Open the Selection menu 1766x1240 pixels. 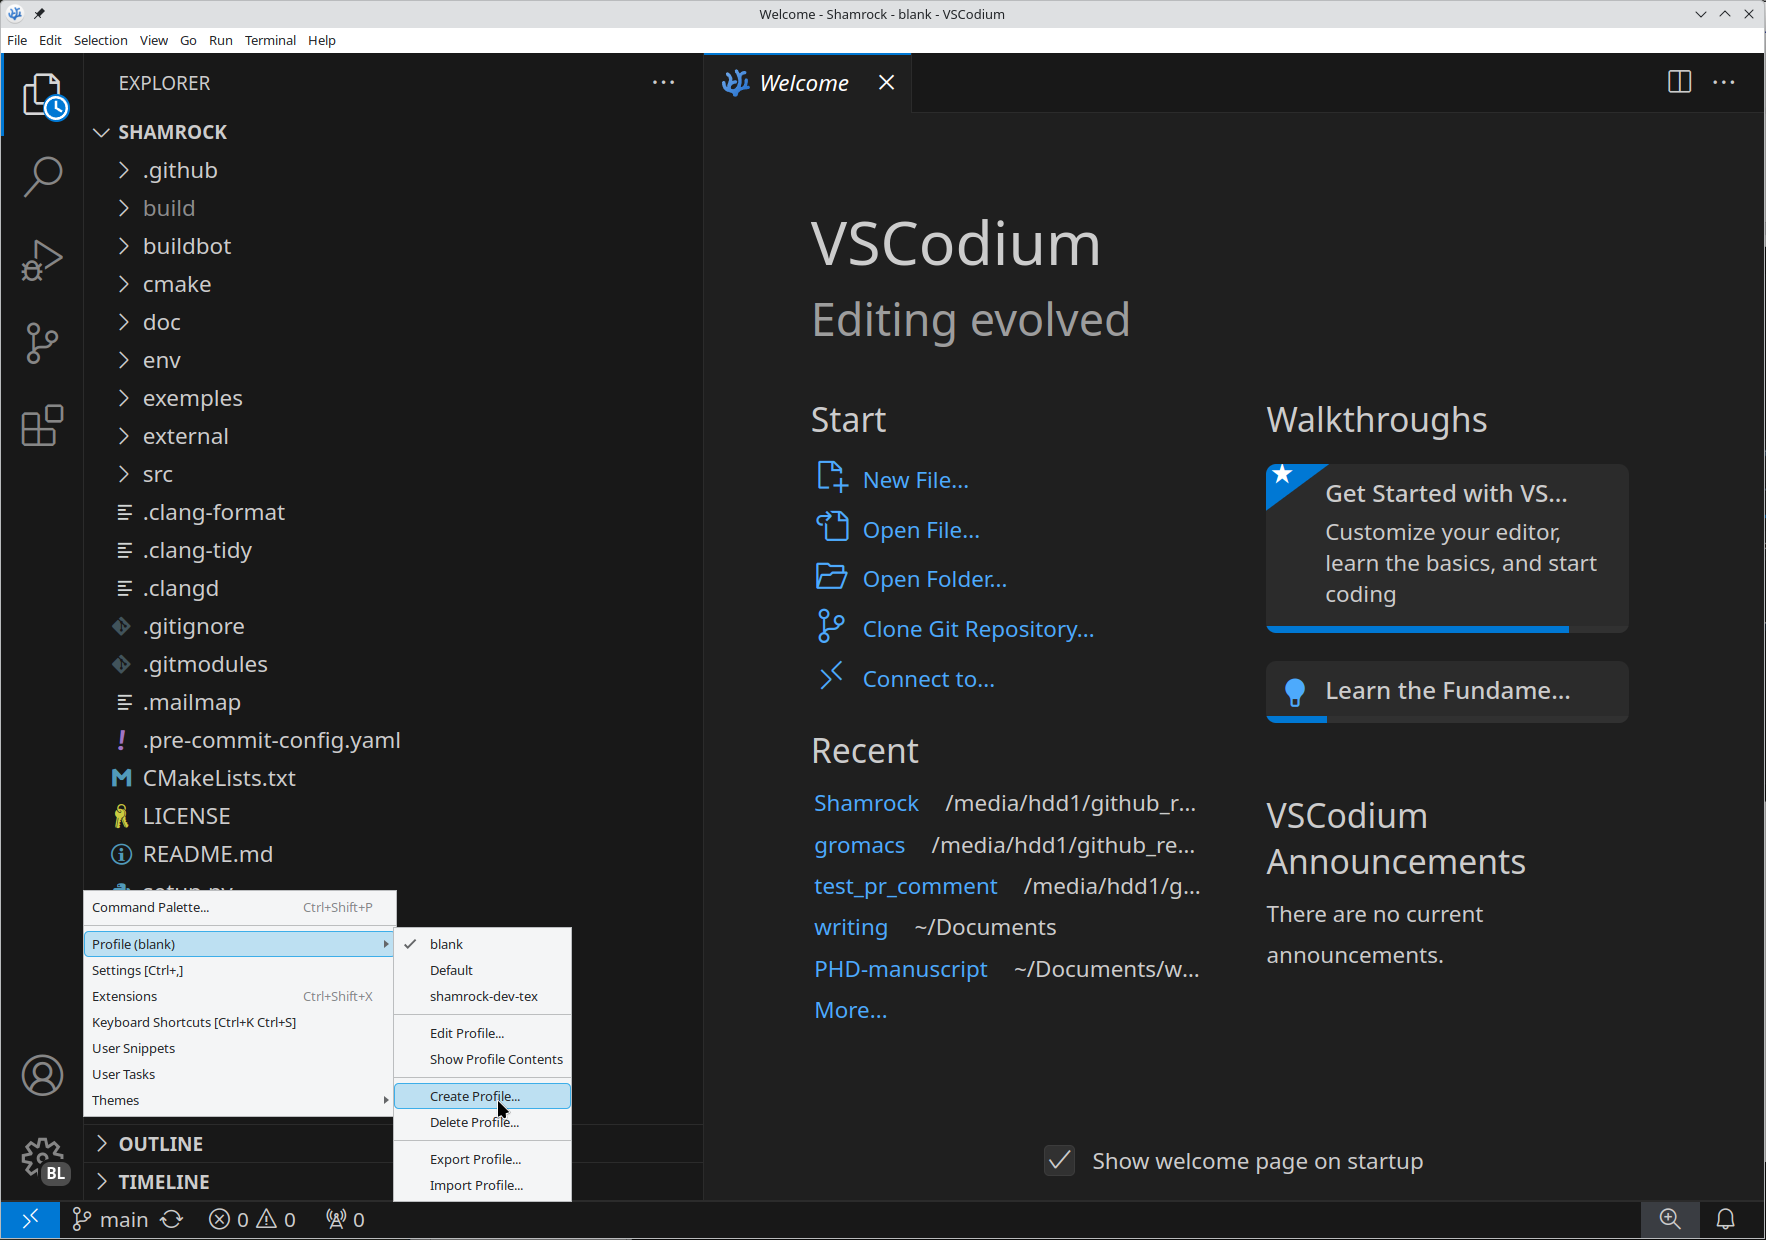pos(100,40)
